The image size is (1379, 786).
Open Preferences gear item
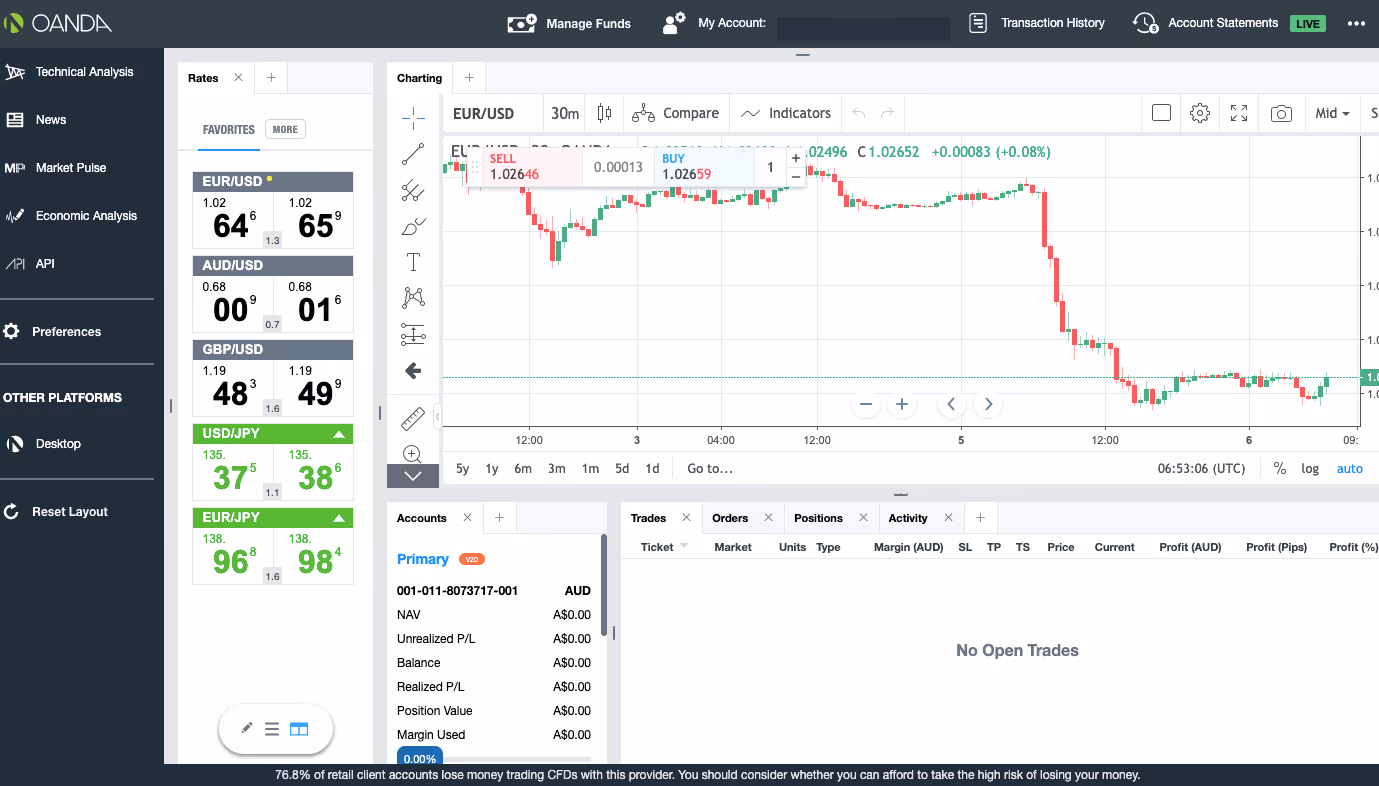tap(52, 332)
